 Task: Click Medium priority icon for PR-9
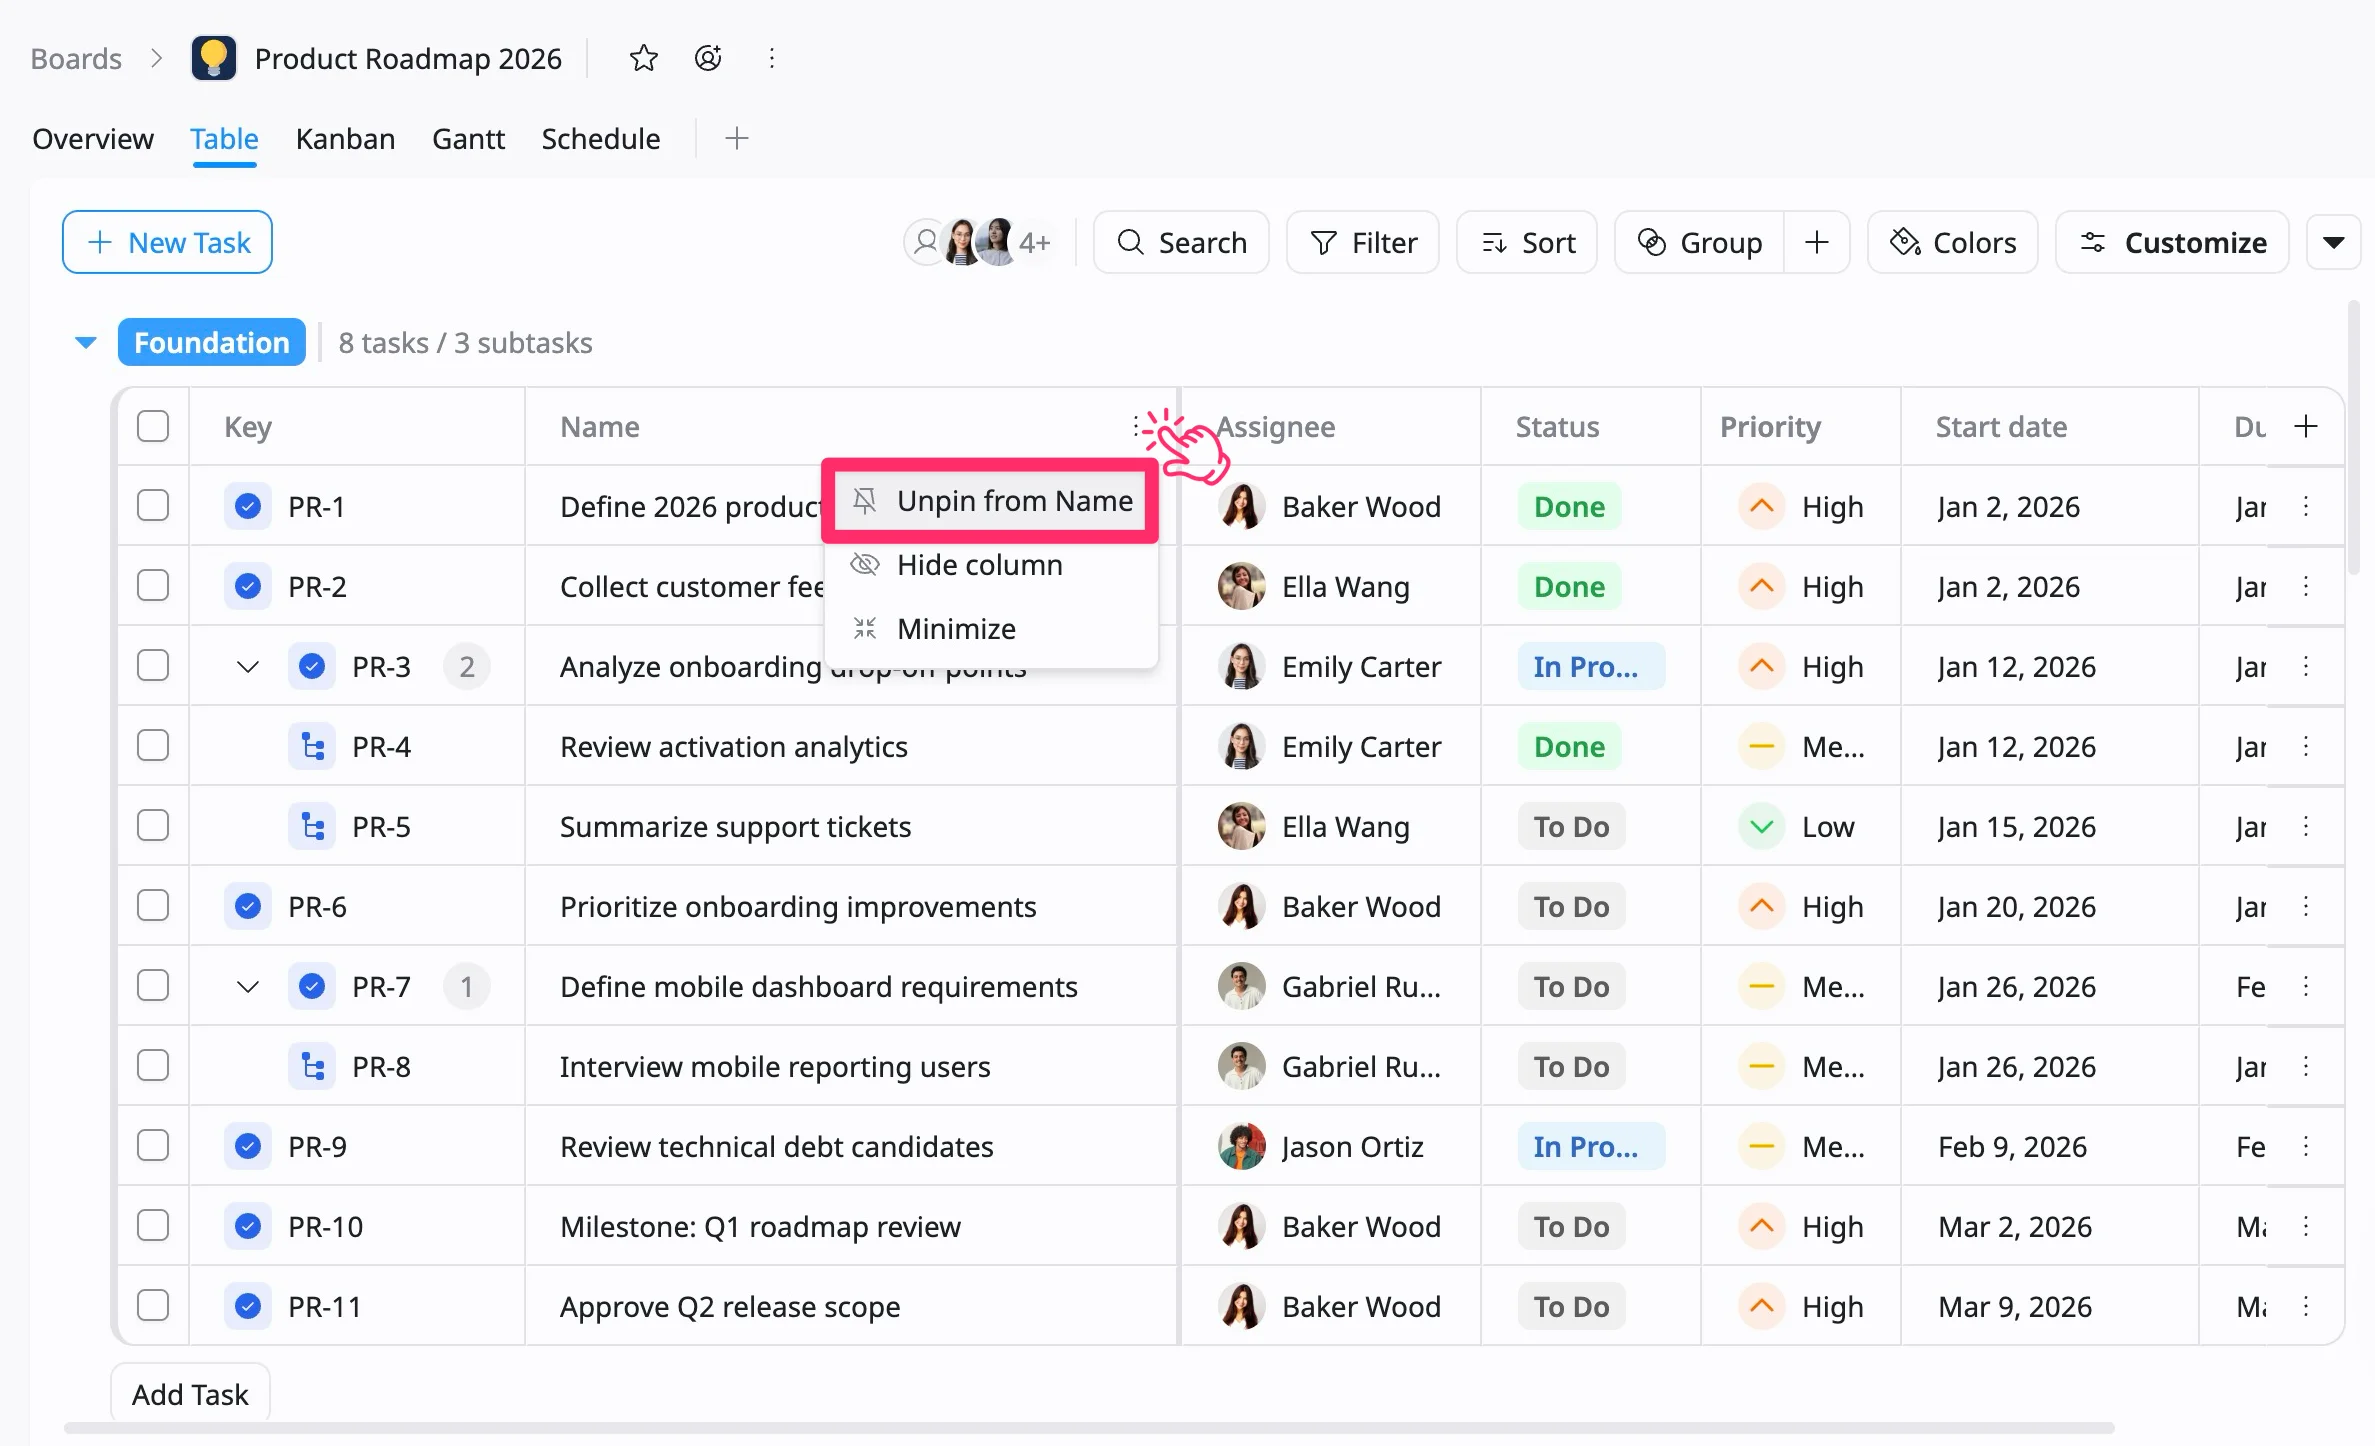click(x=1762, y=1146)
